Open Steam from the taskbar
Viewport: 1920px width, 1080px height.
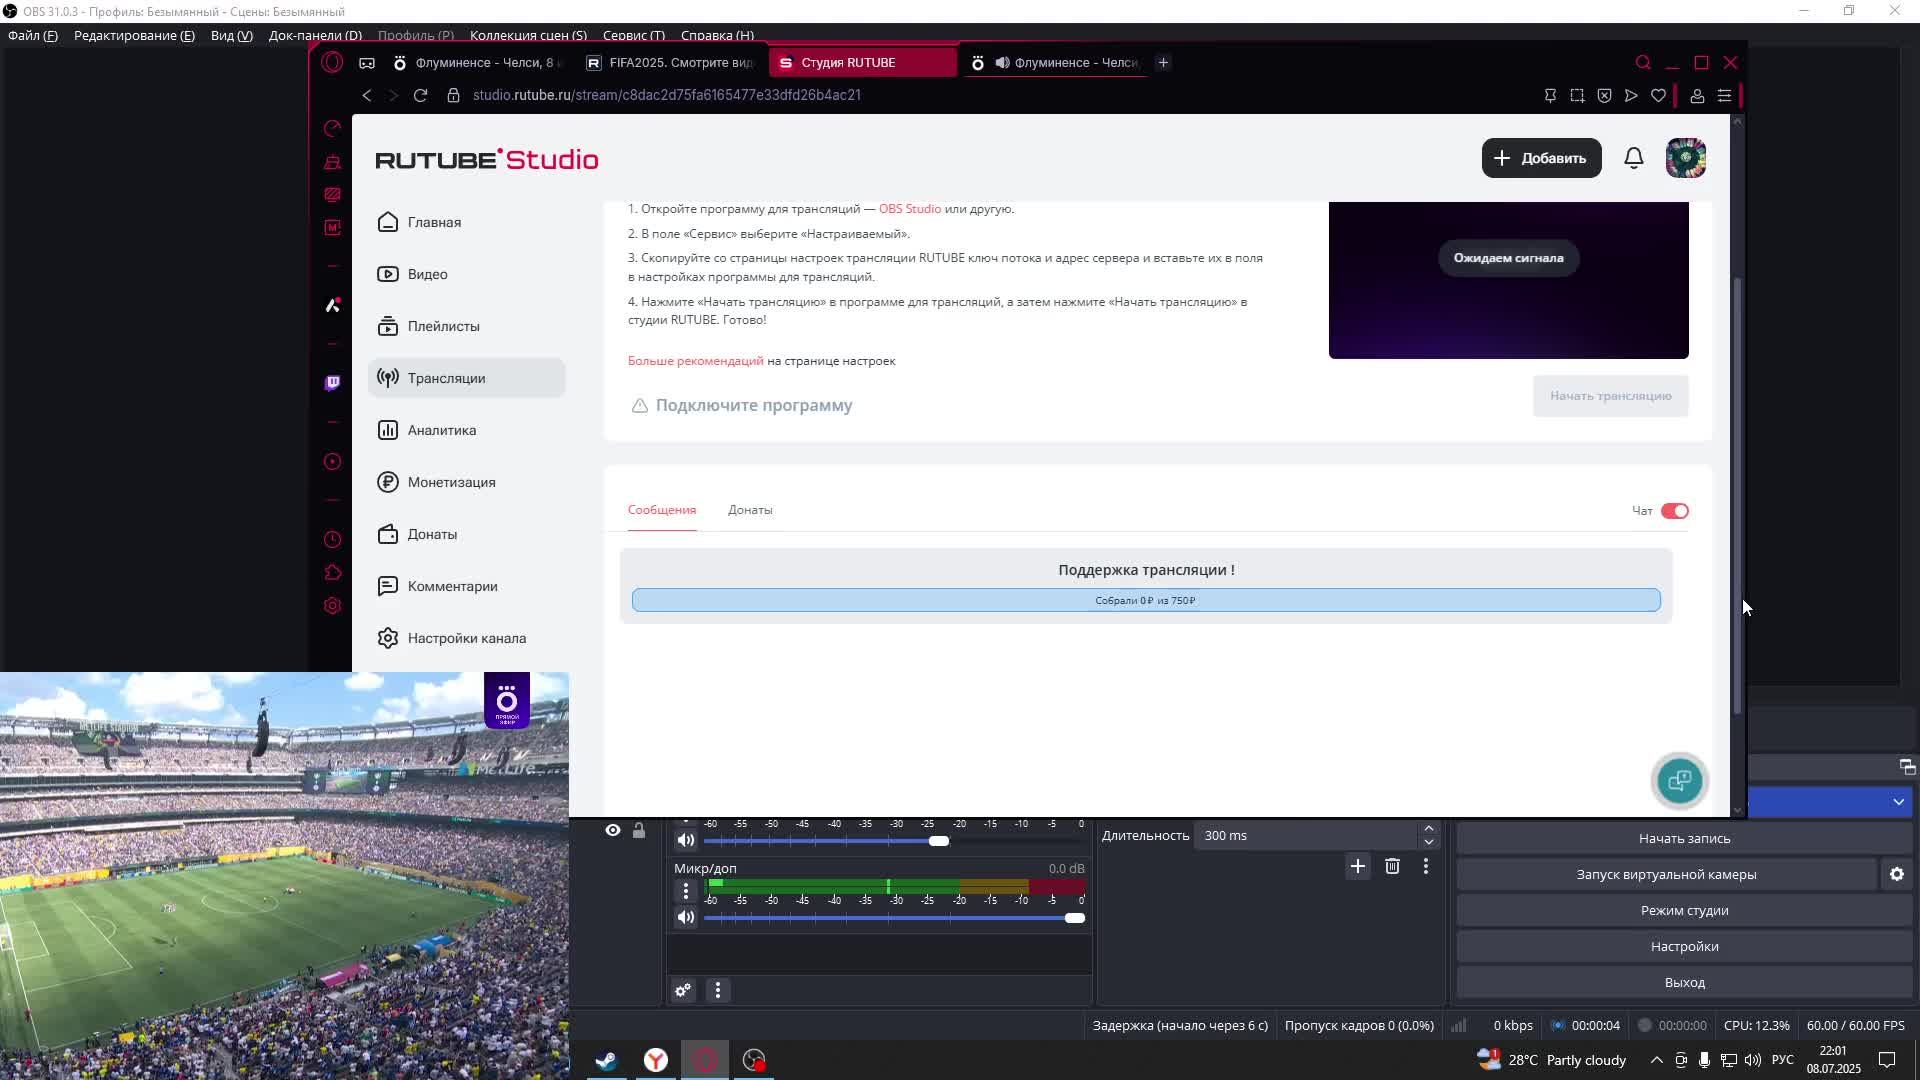[606, 1060]
